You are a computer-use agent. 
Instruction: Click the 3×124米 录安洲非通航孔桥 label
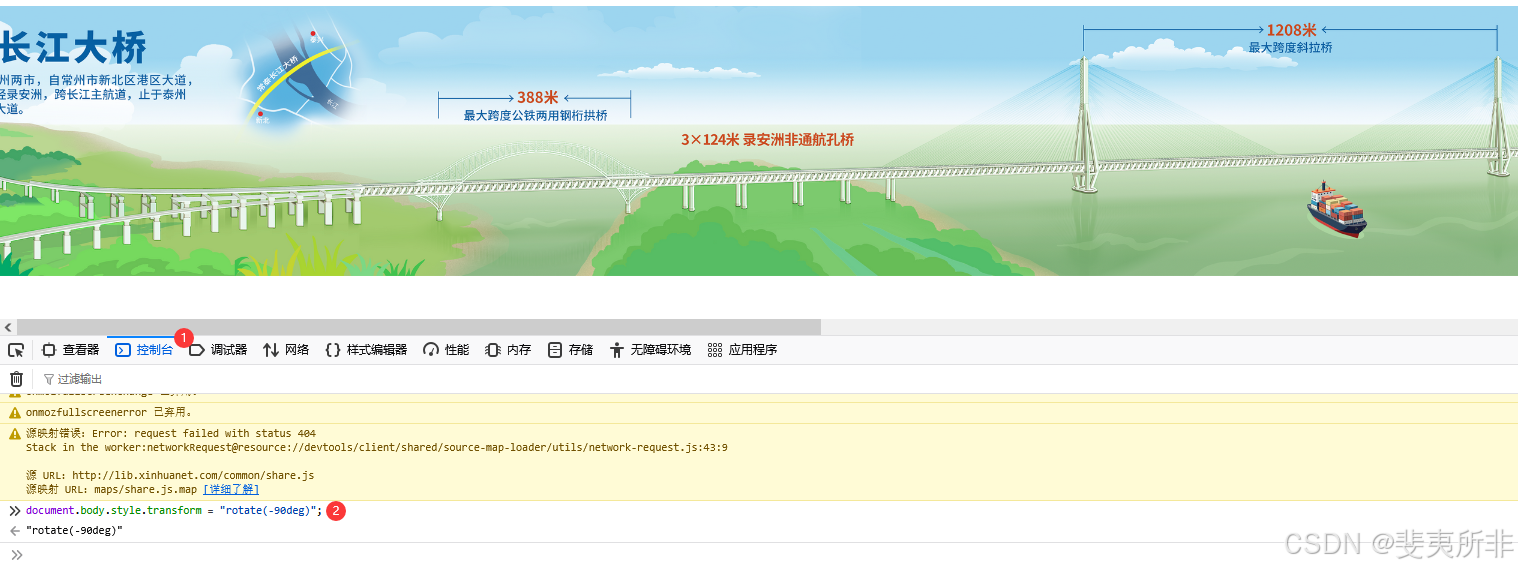(767, 140)
